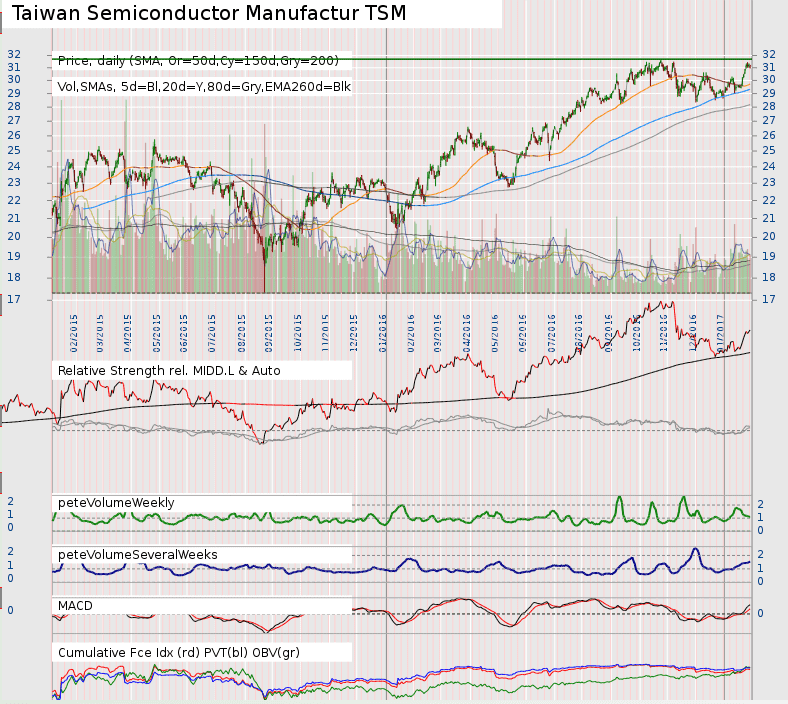Image resolution: width=788 pixels, height=704 pixels.
Task: Click the green horizontal resistance line near 31.6
Action: [x=402, y=59]
